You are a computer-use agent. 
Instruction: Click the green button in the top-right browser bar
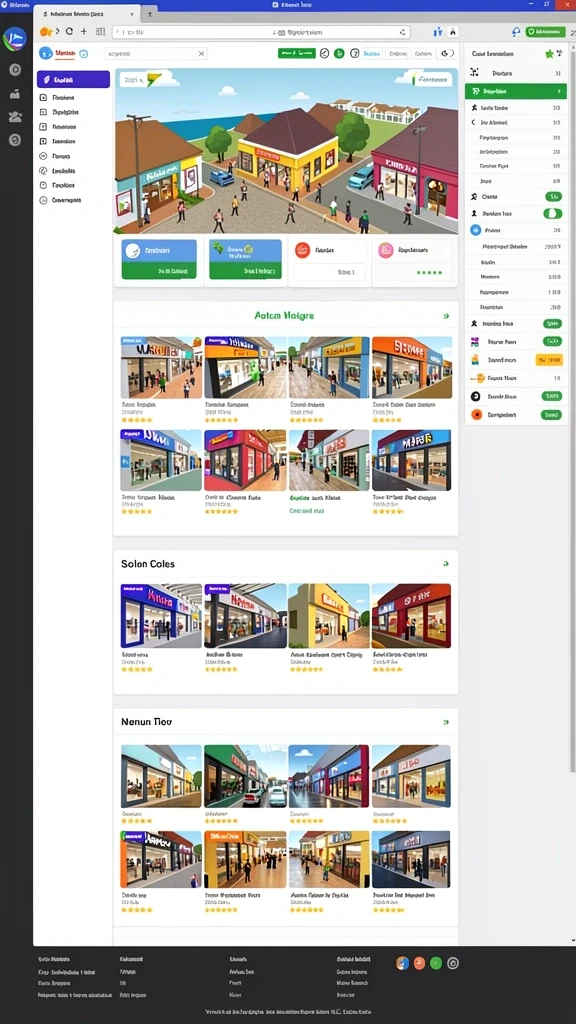(x=546, y=31)
